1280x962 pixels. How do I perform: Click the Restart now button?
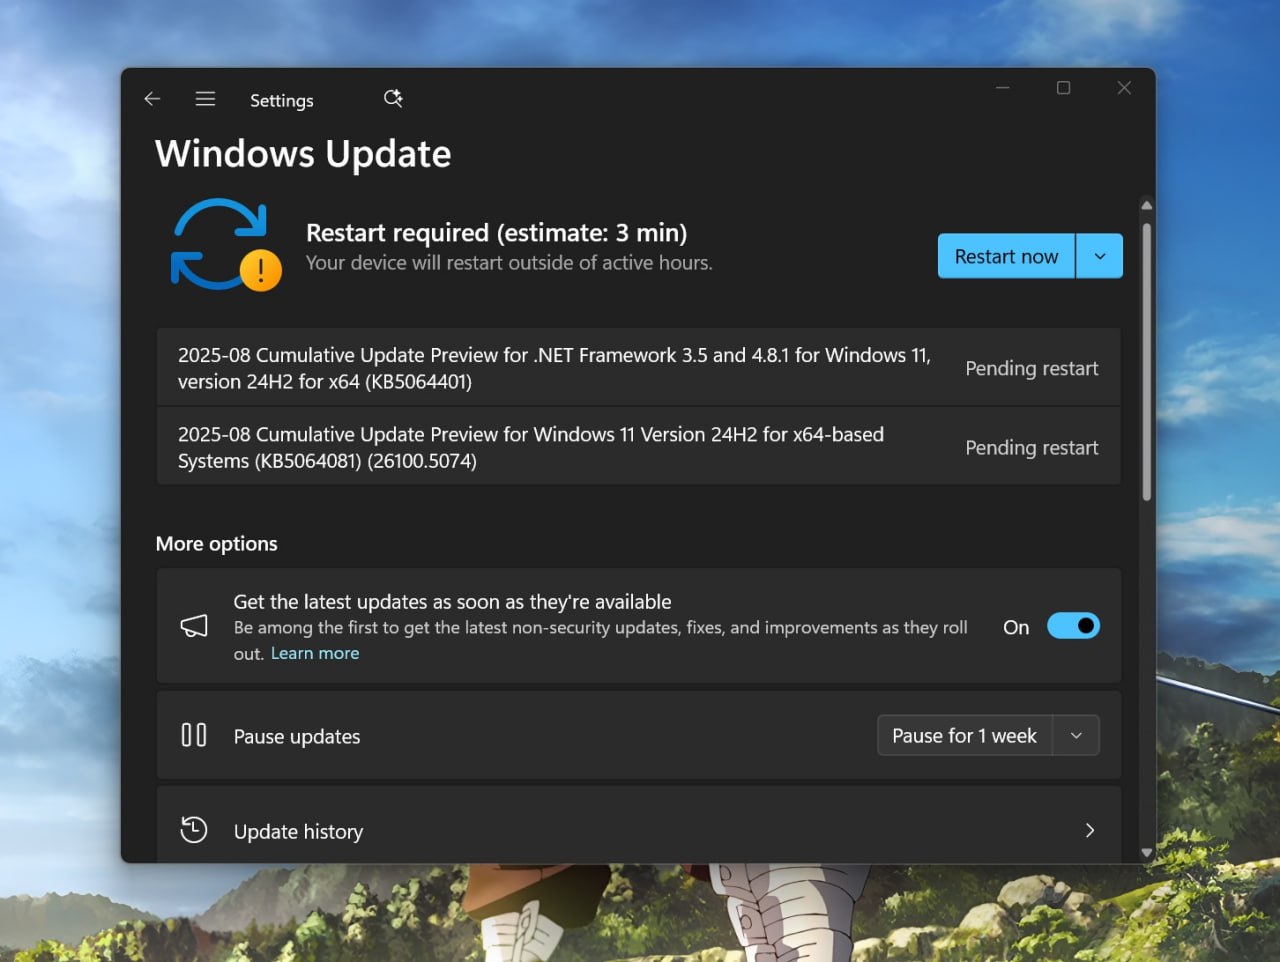point(1006,256)
